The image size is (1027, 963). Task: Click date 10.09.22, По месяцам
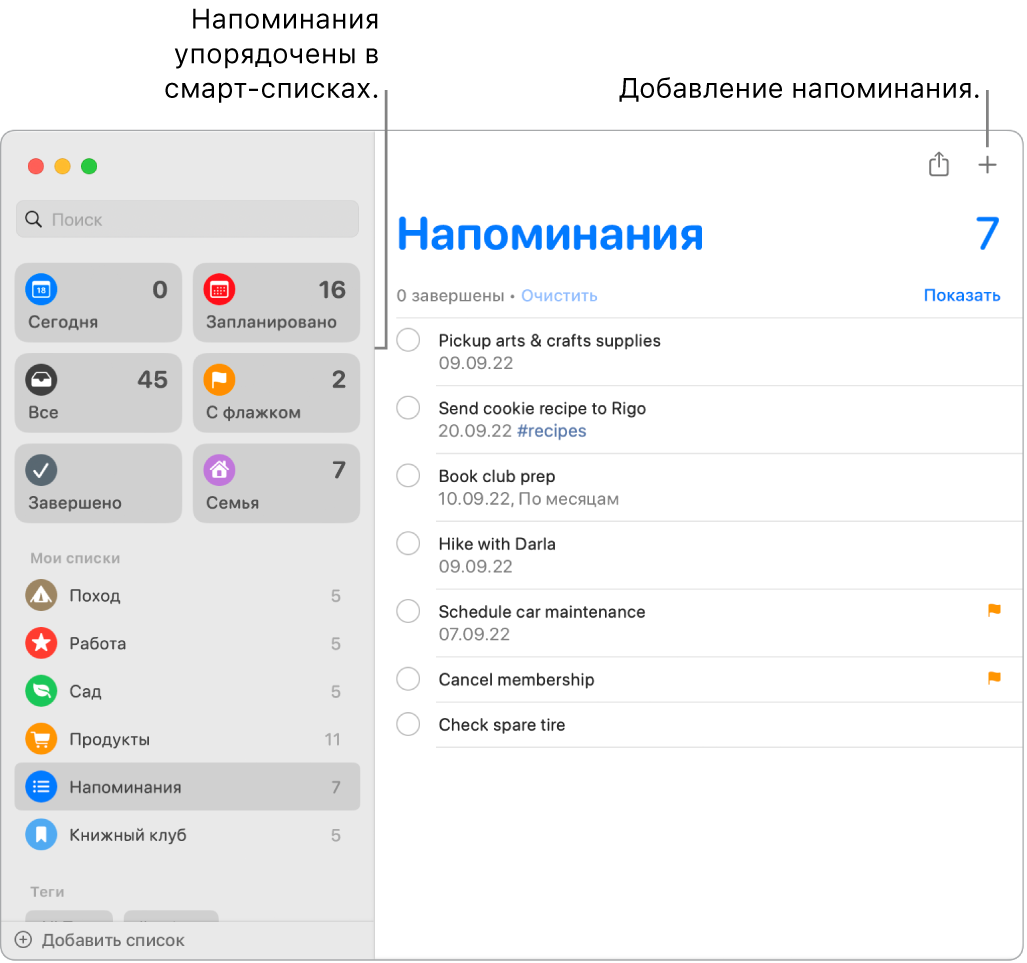pos(529,499)
